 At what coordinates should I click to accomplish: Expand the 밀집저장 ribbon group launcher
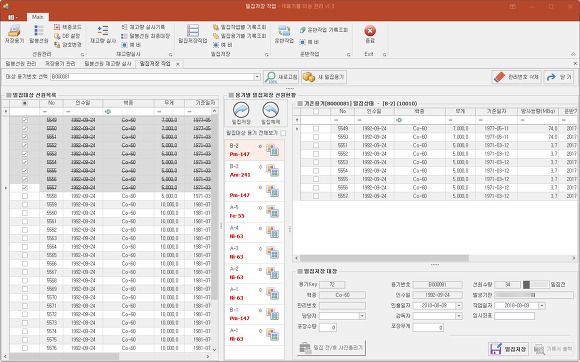[267, 54]
